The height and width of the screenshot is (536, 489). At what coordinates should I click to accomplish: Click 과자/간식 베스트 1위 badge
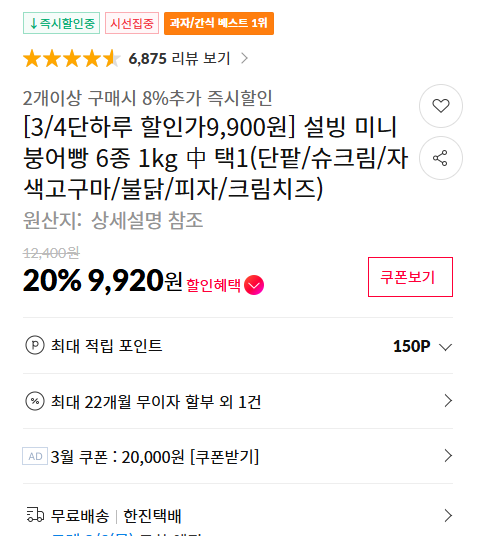tap(219, 23)
